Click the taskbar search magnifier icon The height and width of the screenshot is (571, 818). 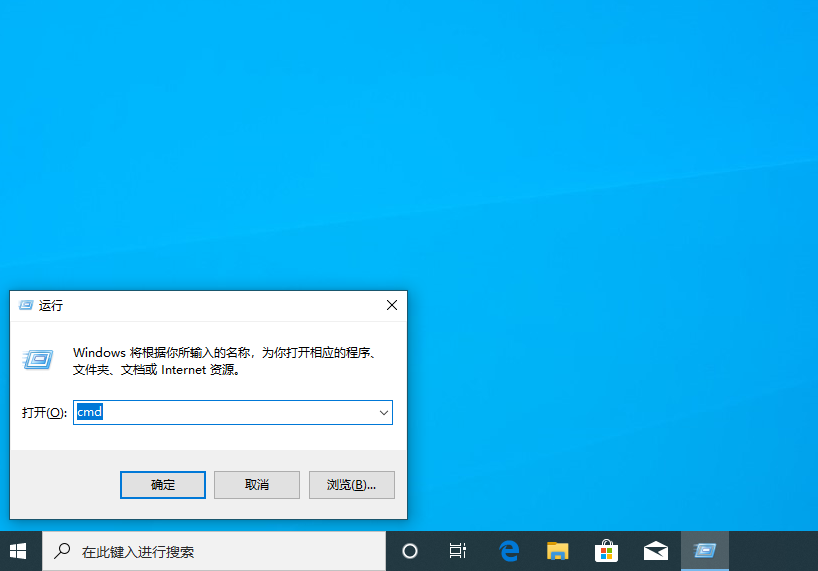63,551
